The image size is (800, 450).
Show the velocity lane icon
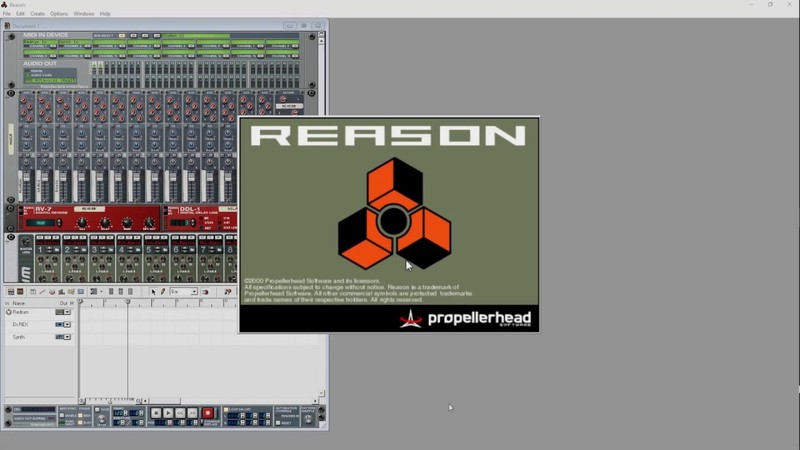point(61,292)
